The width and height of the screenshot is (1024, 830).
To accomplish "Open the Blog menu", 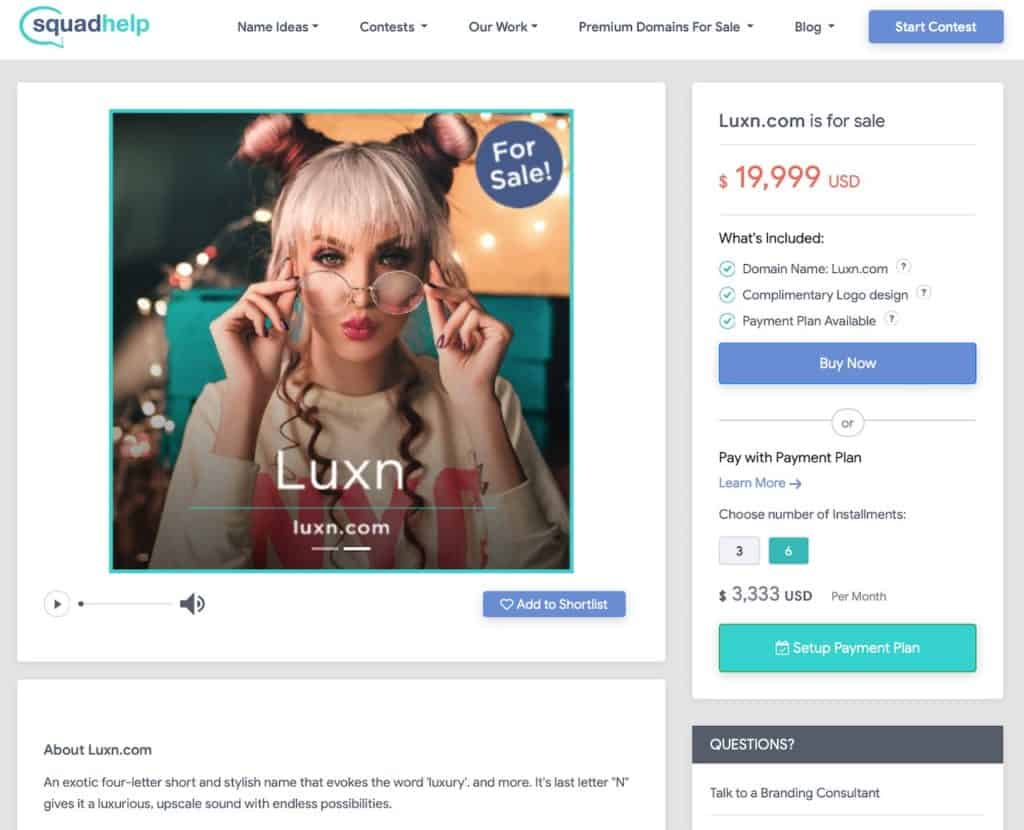I will click(x=814, y=27).
